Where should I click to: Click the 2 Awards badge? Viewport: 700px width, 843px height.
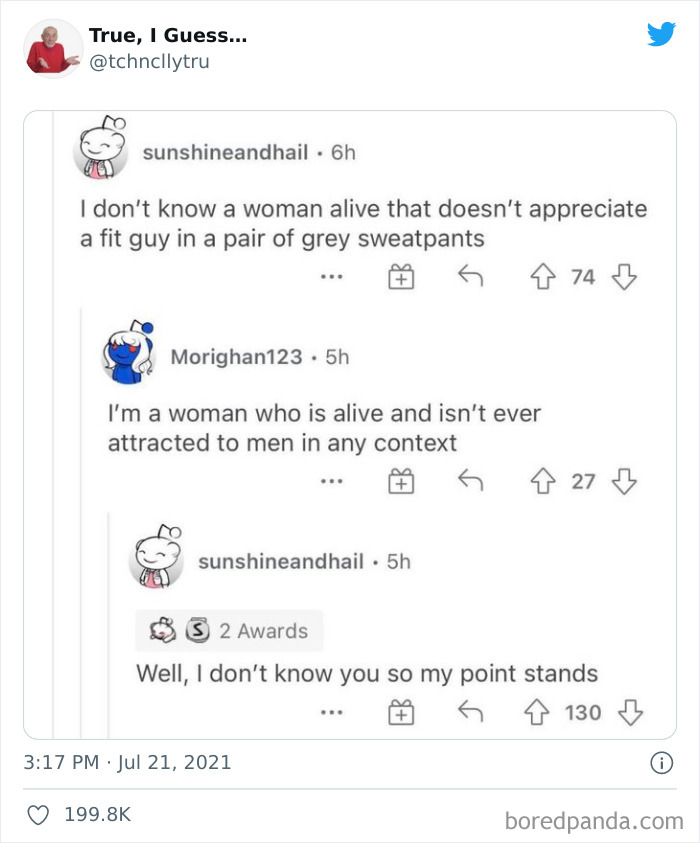click(x=229, y=631)
